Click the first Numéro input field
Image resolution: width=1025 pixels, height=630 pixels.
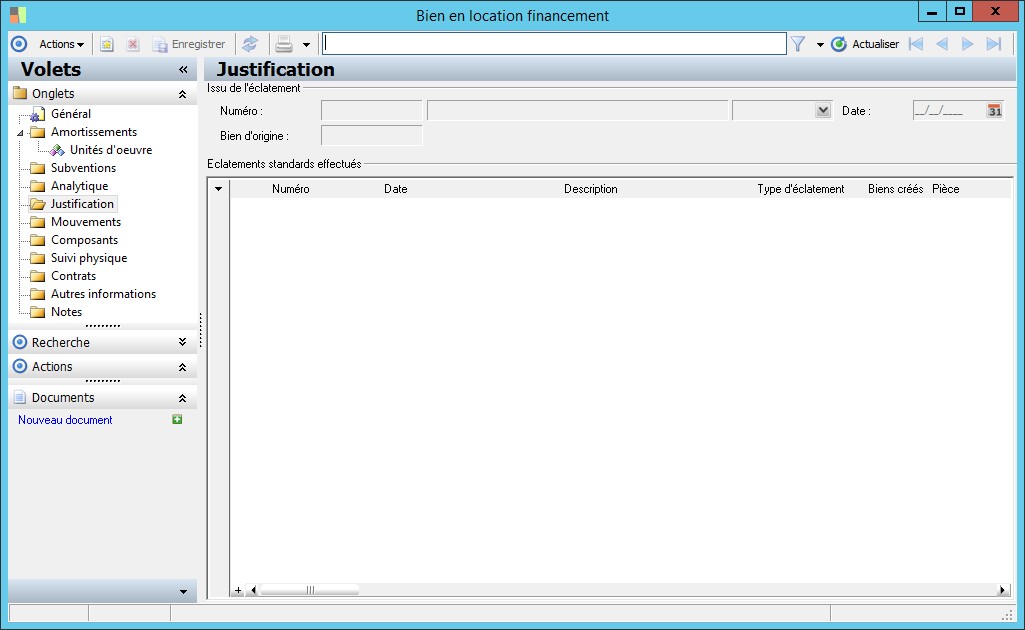(x=372, y=110)
